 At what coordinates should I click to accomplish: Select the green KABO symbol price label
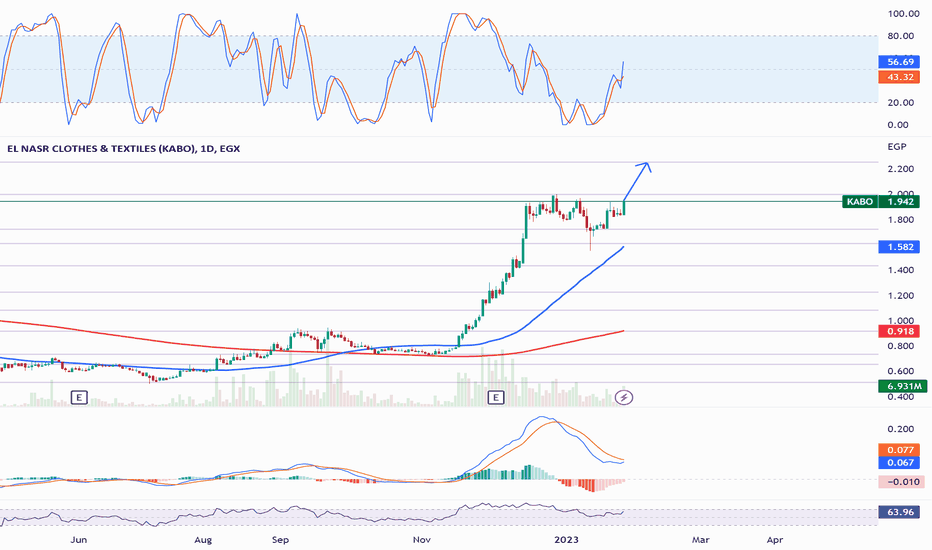[859, 202]
